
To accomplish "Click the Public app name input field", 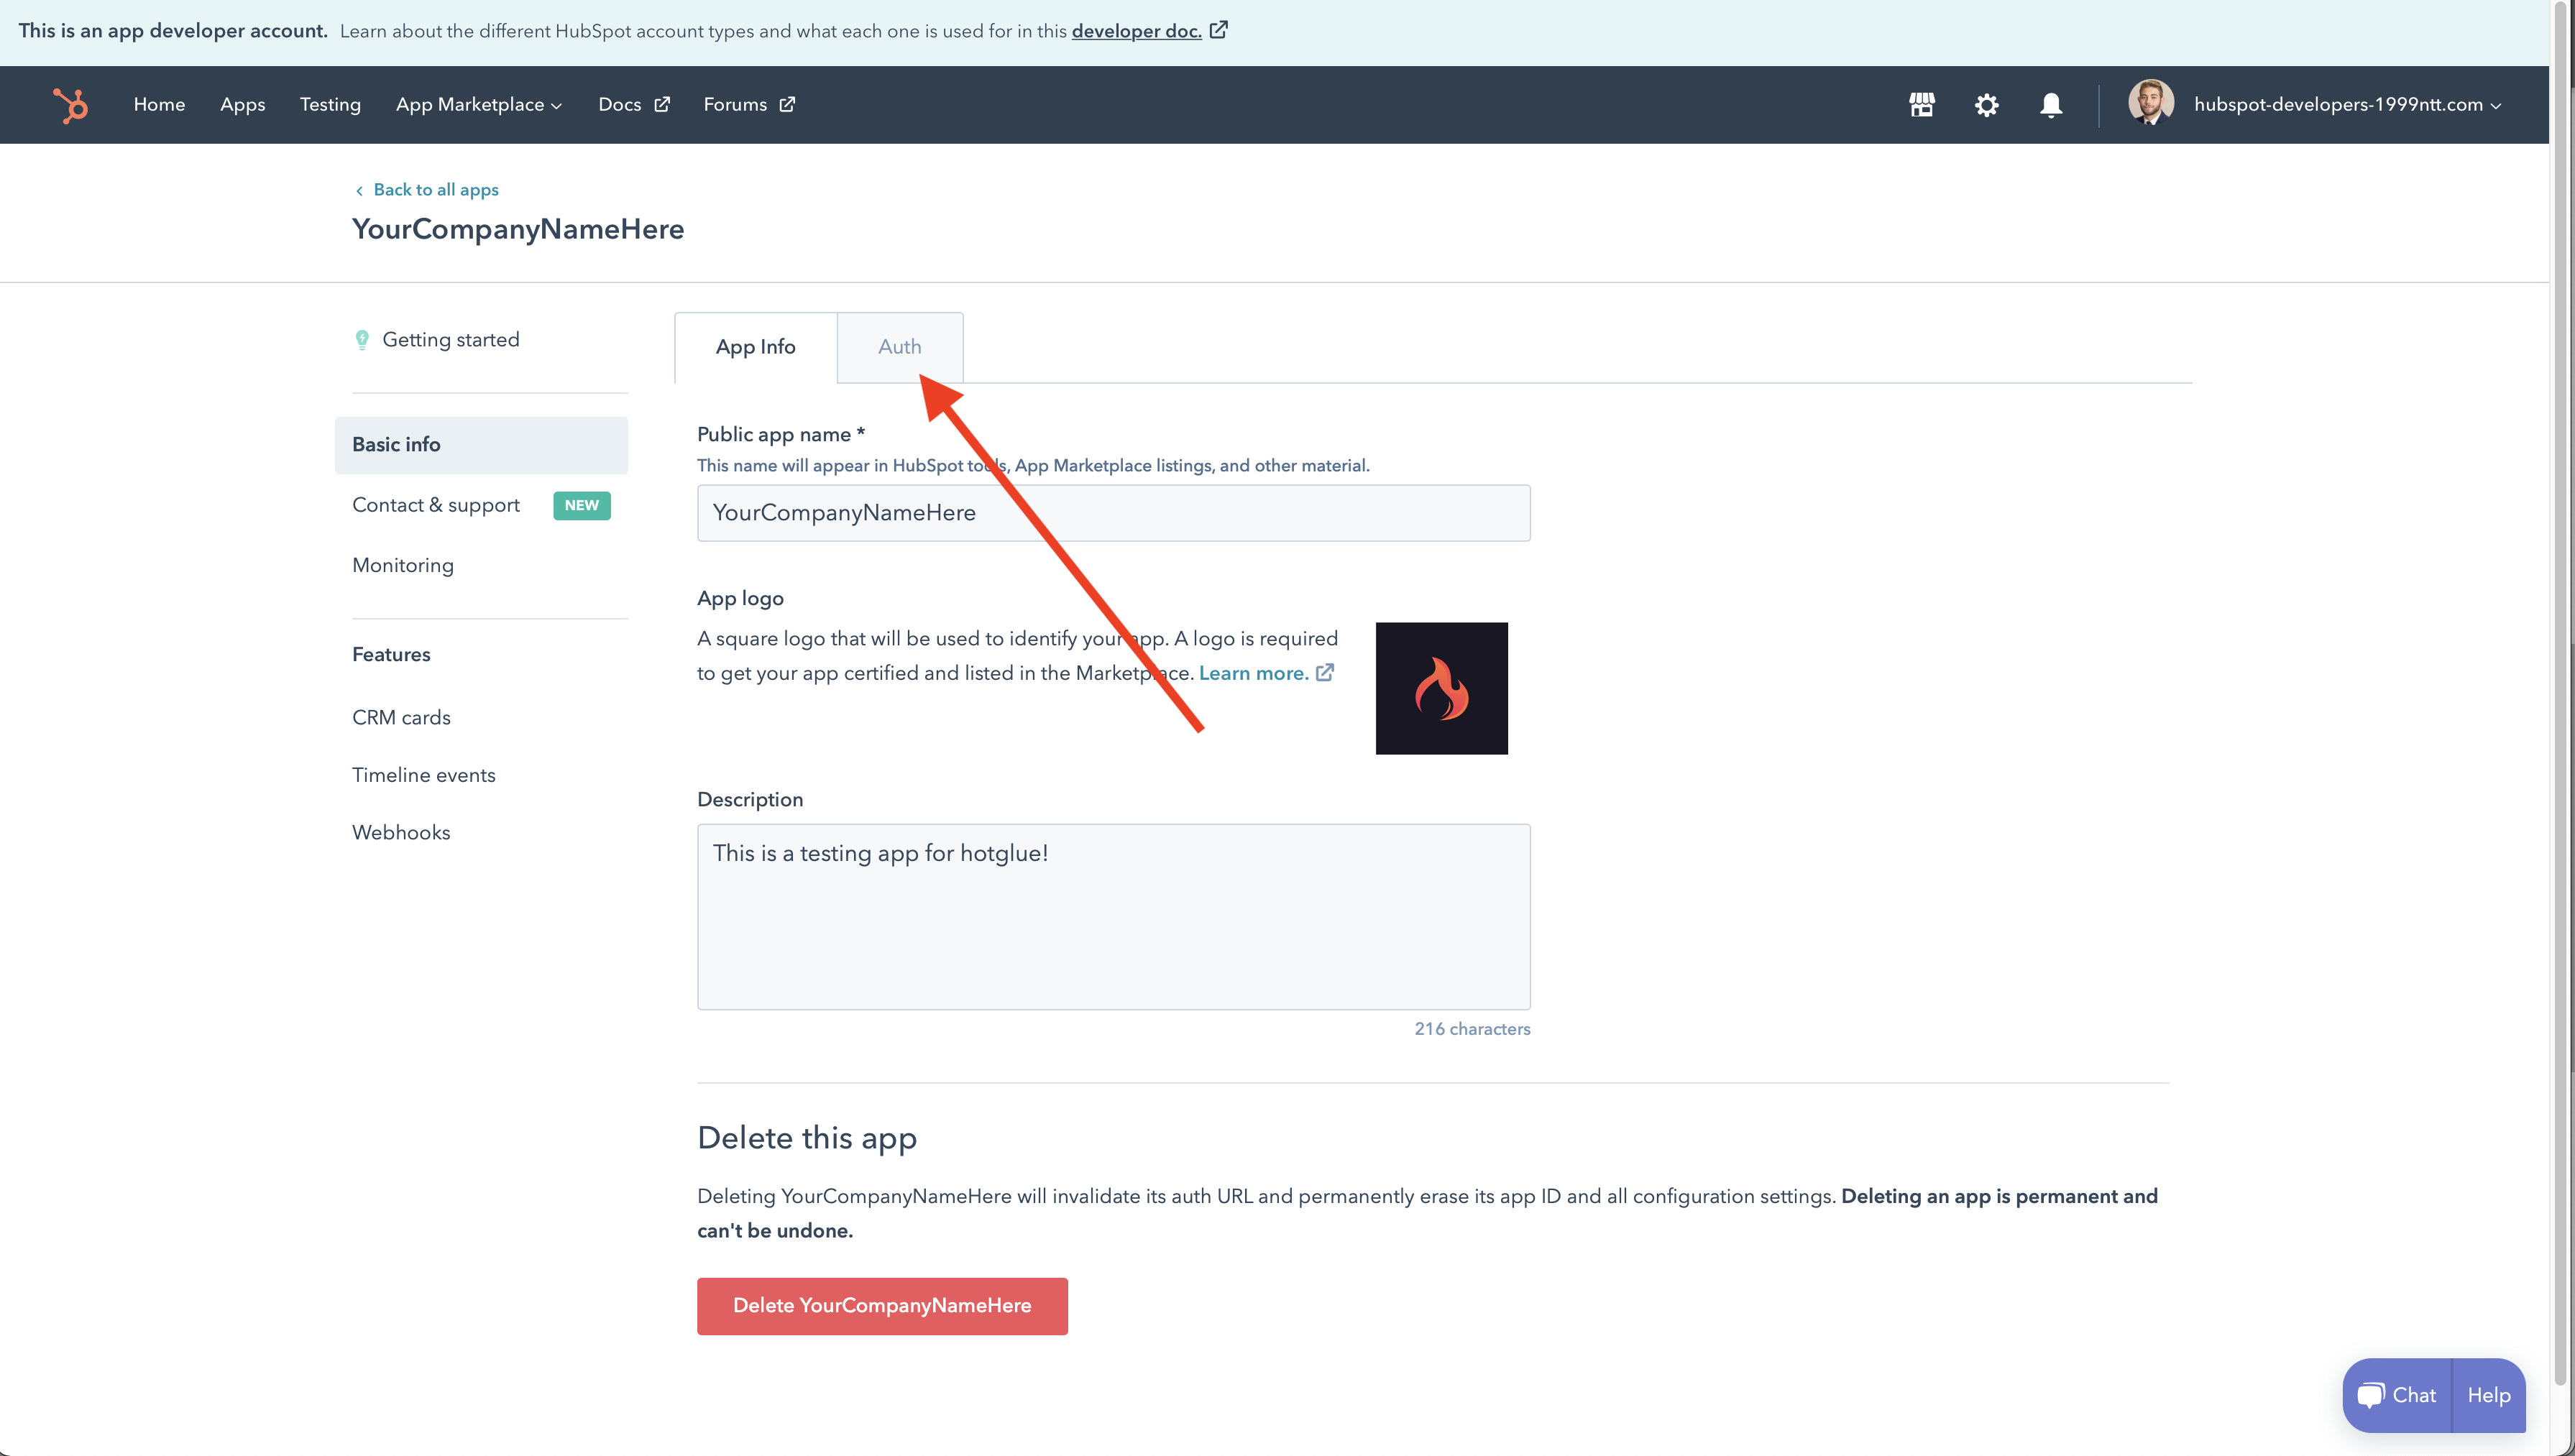I will tap(1113, 513).
